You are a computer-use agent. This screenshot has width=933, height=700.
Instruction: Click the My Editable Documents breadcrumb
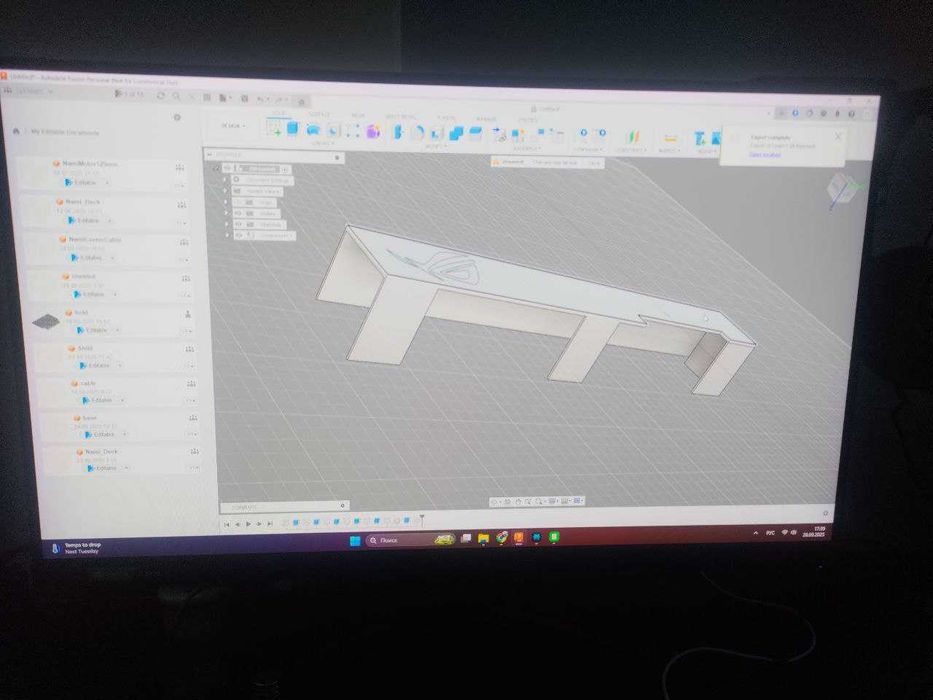[65, 132]
